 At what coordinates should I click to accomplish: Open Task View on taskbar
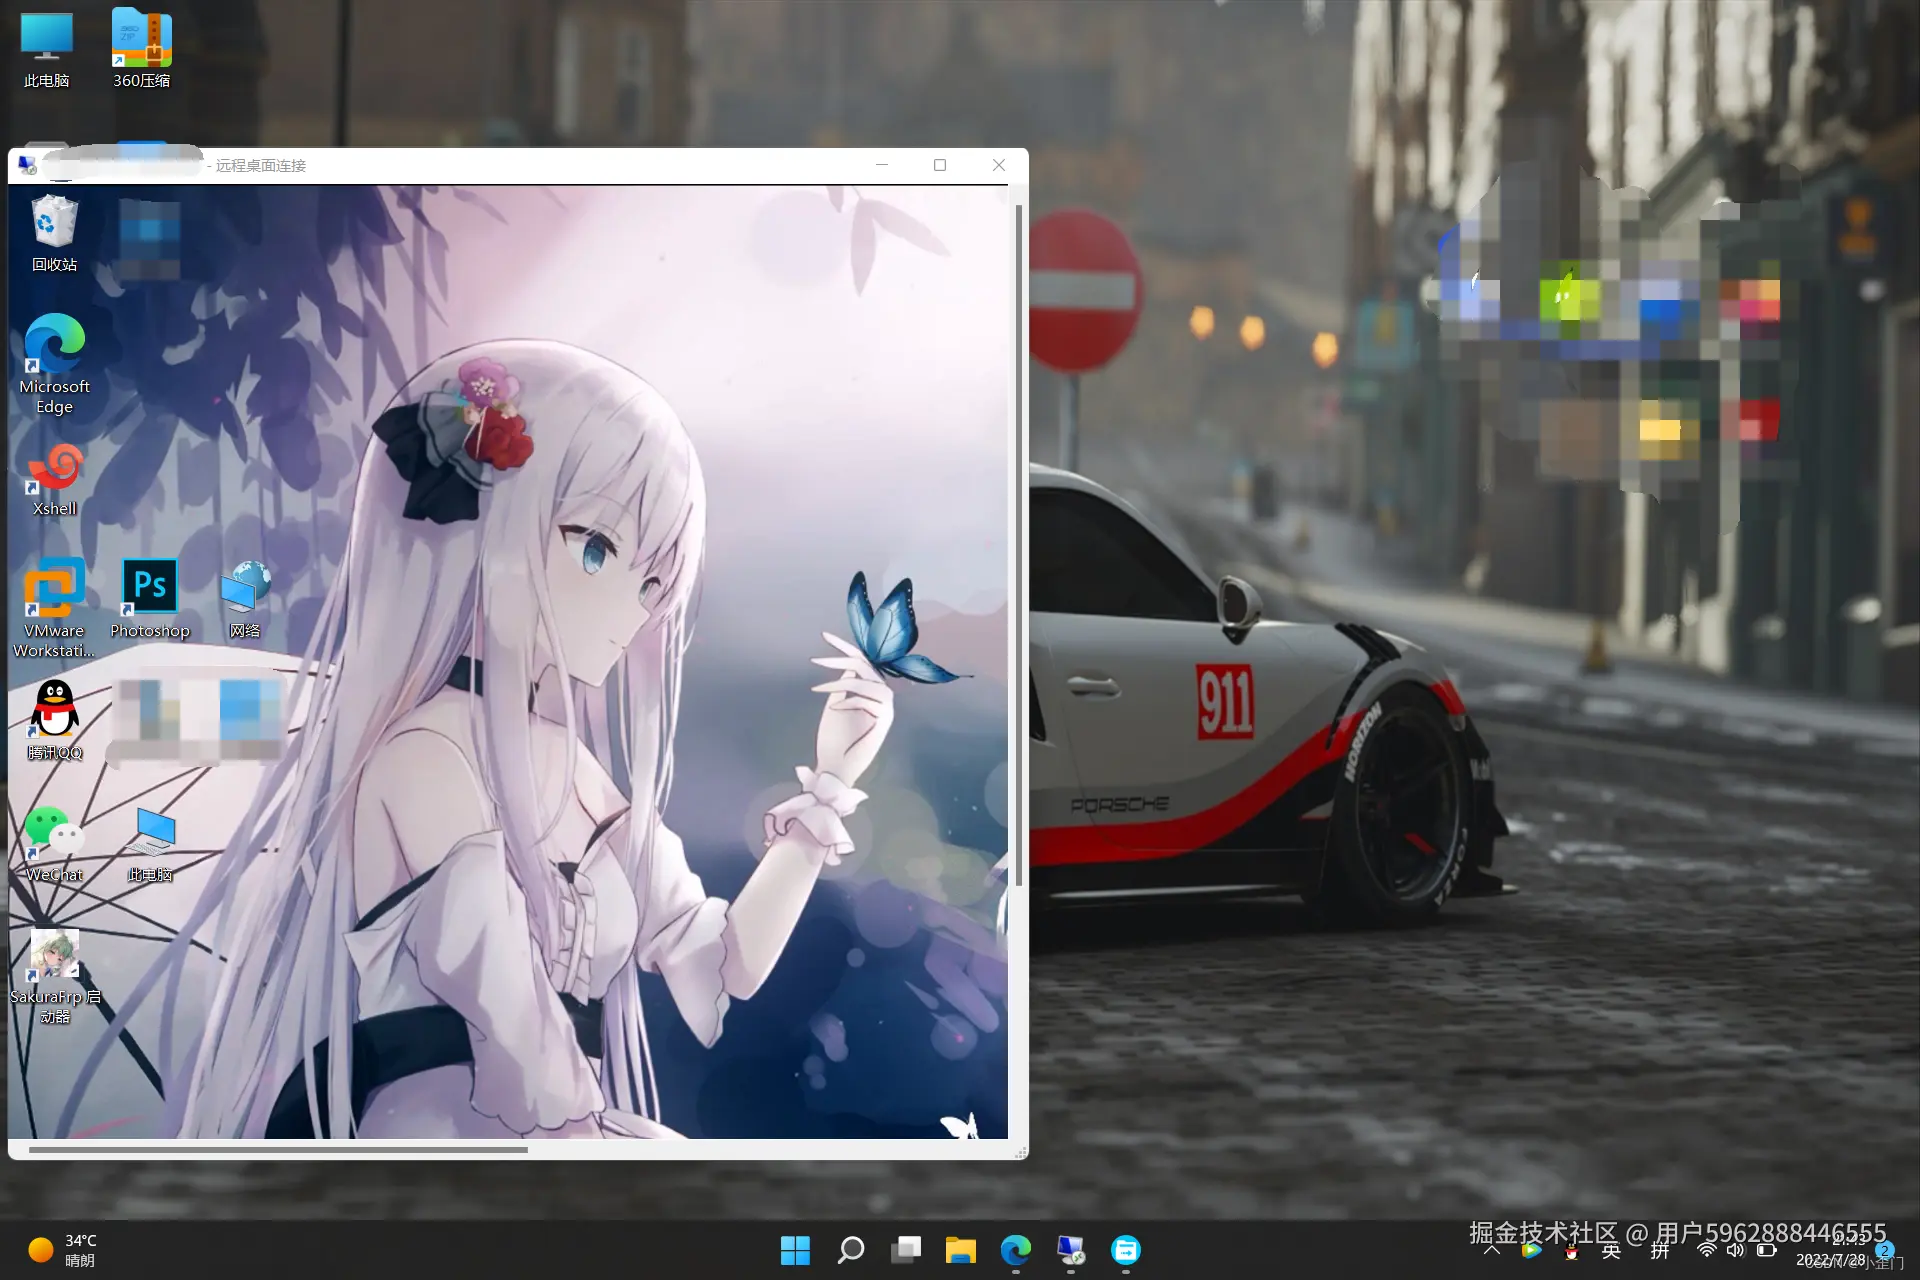pyautogui.click(x=906, y=1250)
